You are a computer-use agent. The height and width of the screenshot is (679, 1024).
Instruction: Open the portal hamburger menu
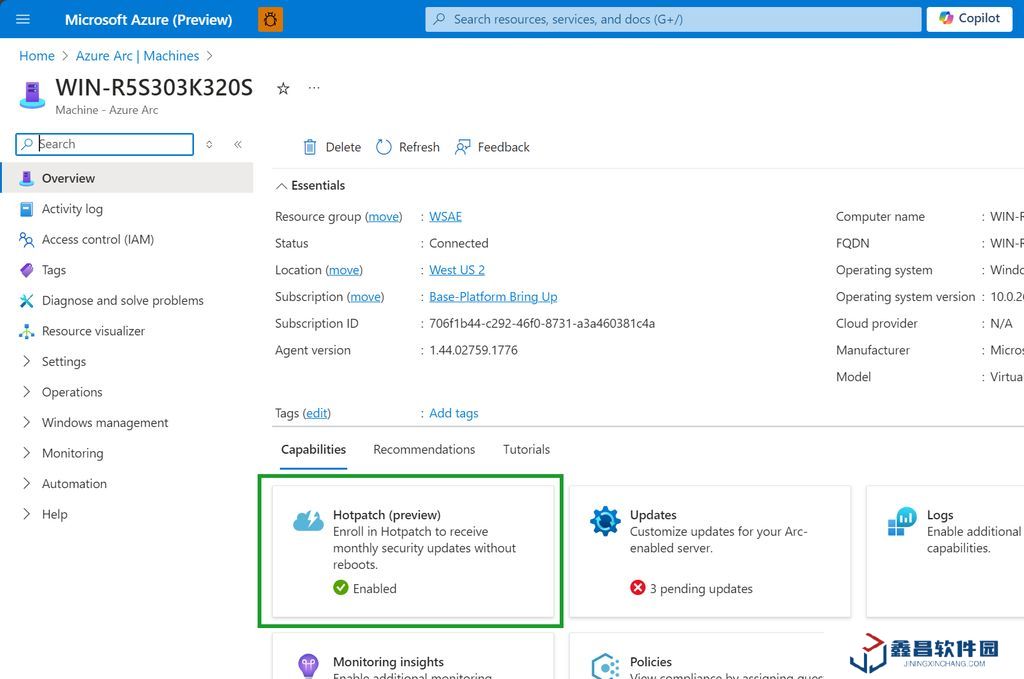(24, 19)
